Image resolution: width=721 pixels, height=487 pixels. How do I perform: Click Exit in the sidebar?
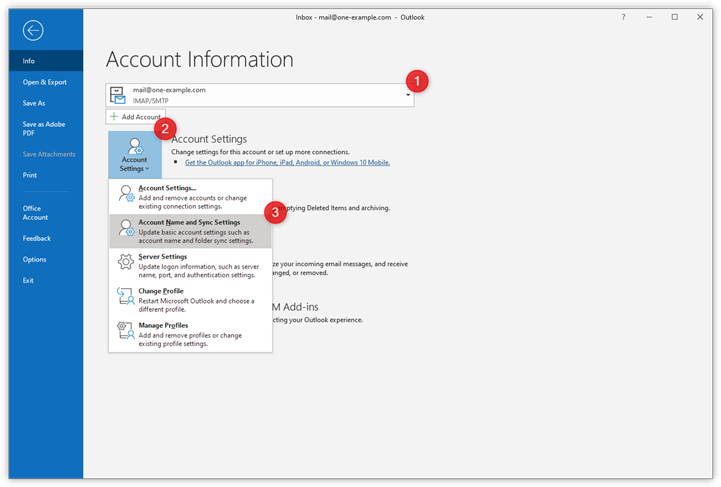point(46,281)
